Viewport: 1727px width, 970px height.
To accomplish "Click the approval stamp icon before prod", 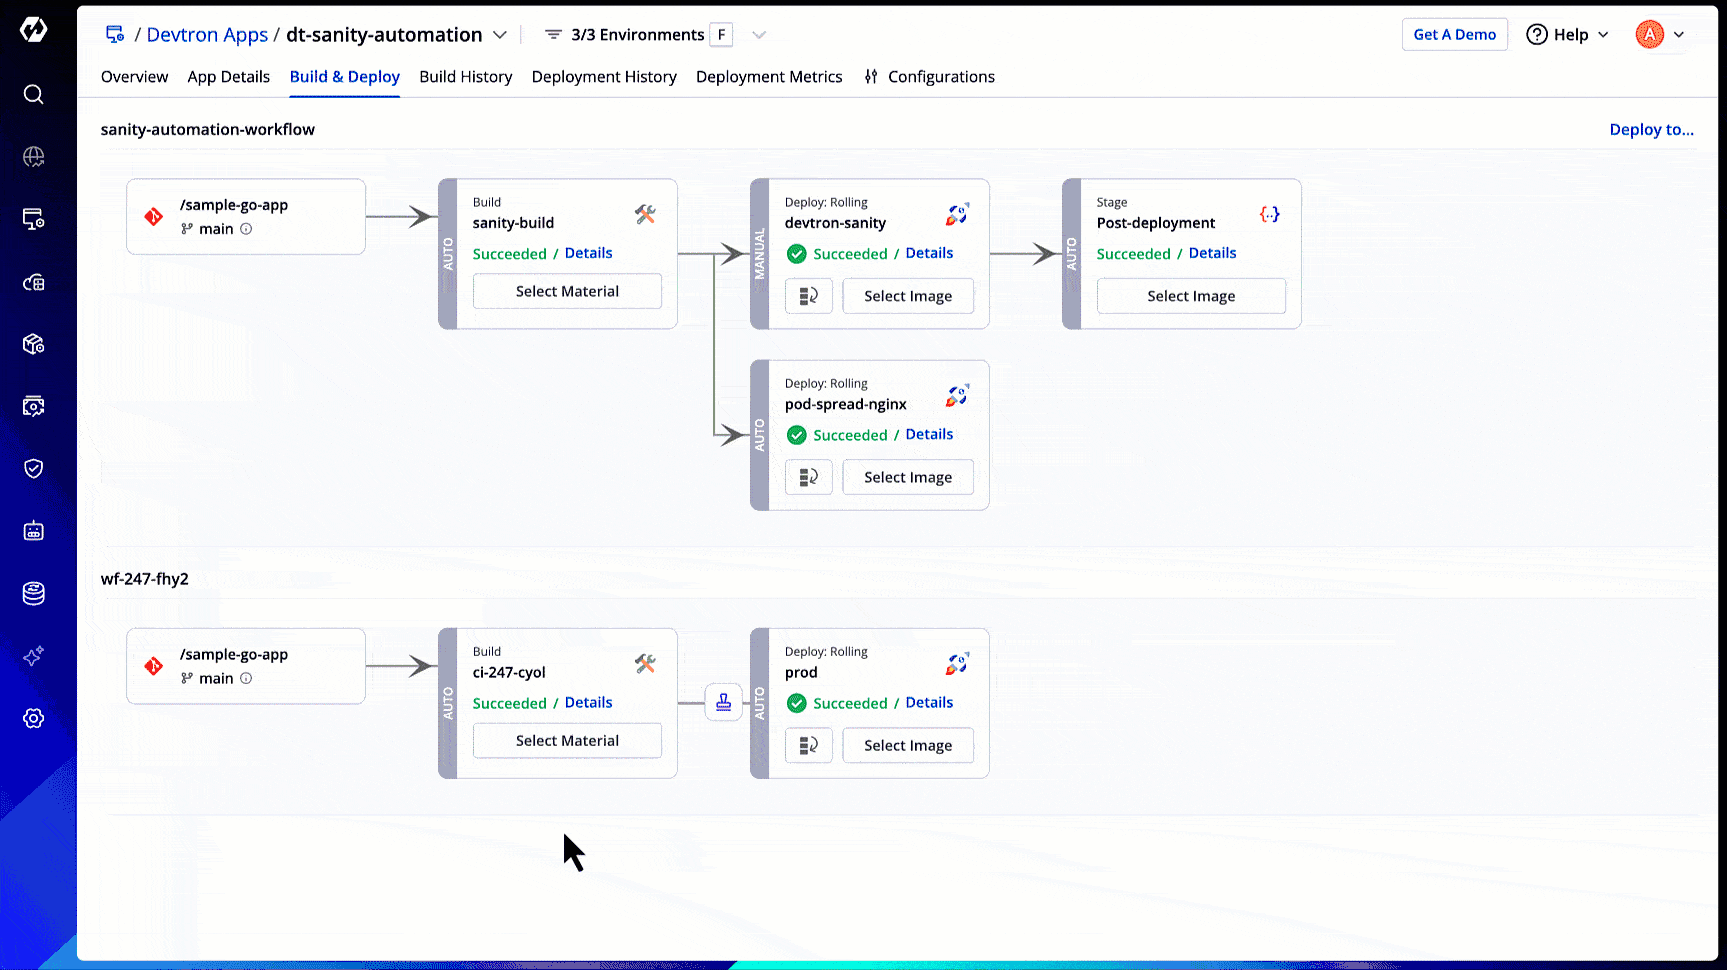I will (x=723, y=703).
